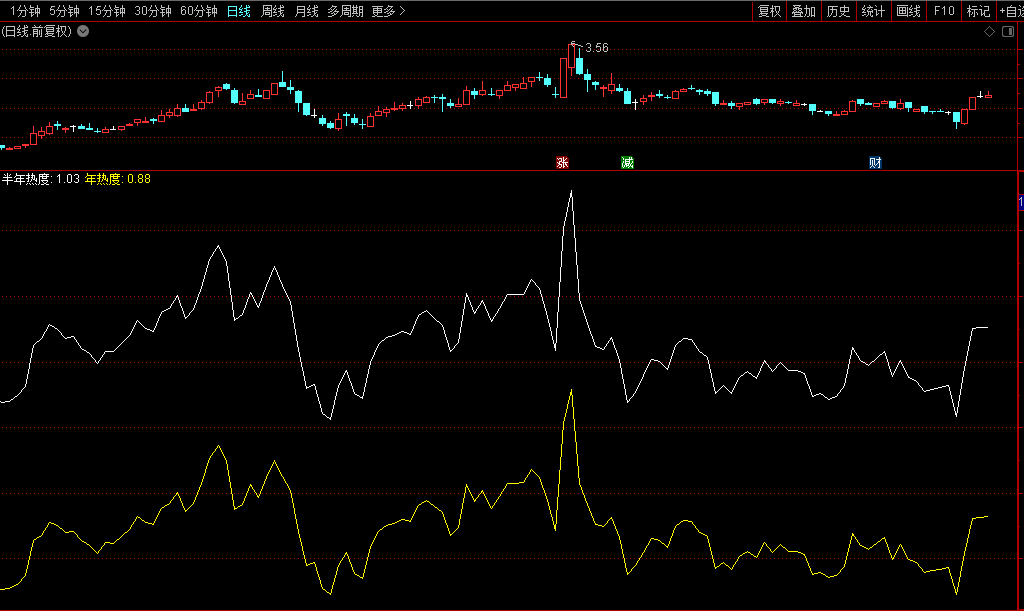This screenshot has height=611, width=1024.
Task: Click the 标记 mark button
Action: pyautogui.click(x=978, y=11)
